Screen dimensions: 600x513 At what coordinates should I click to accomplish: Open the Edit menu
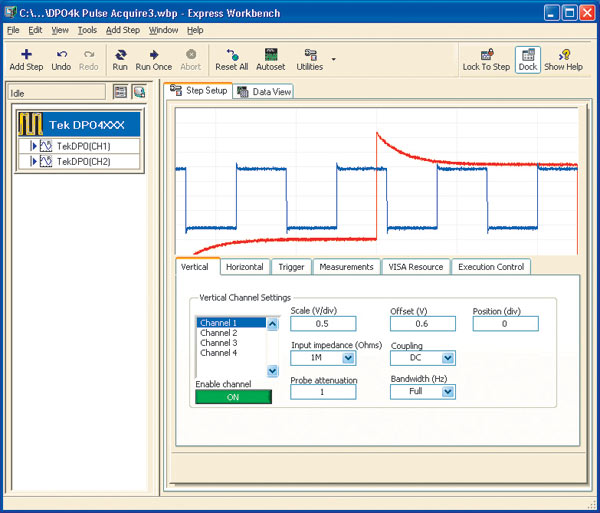(x=35, y=30)
